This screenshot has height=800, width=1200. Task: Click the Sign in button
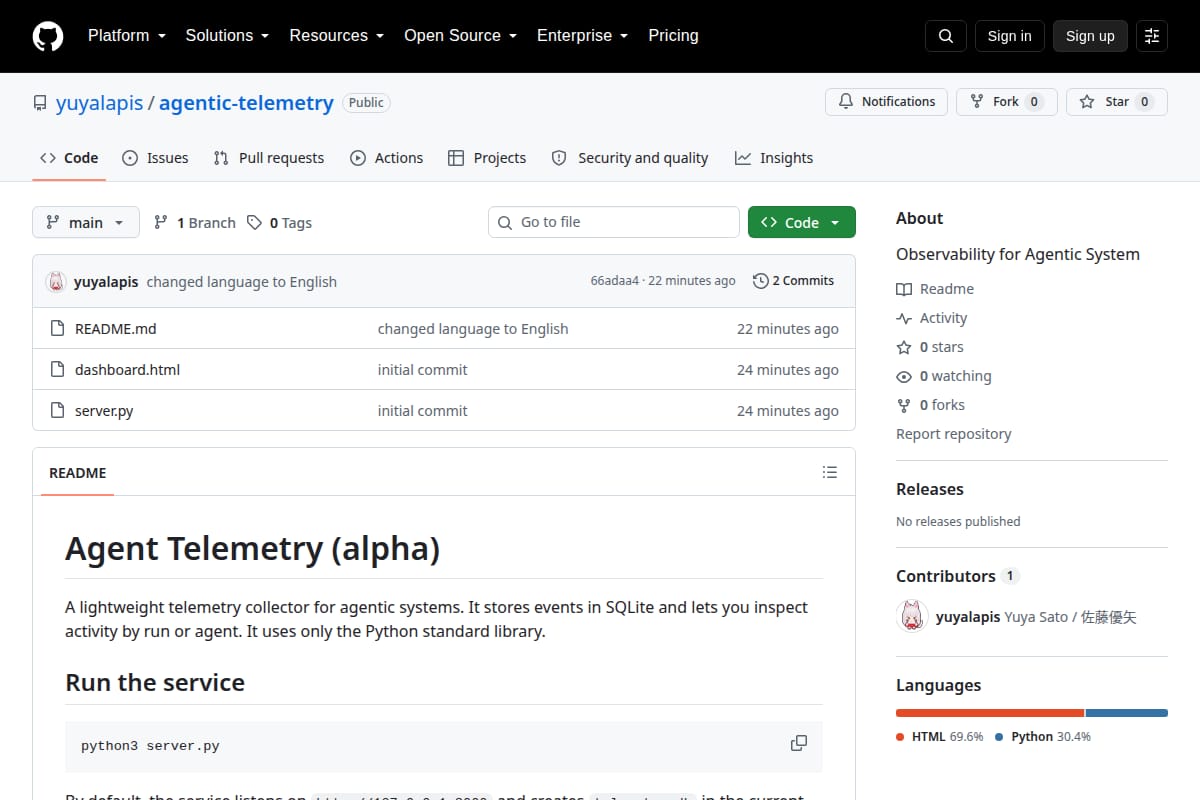coord(1009,36)
